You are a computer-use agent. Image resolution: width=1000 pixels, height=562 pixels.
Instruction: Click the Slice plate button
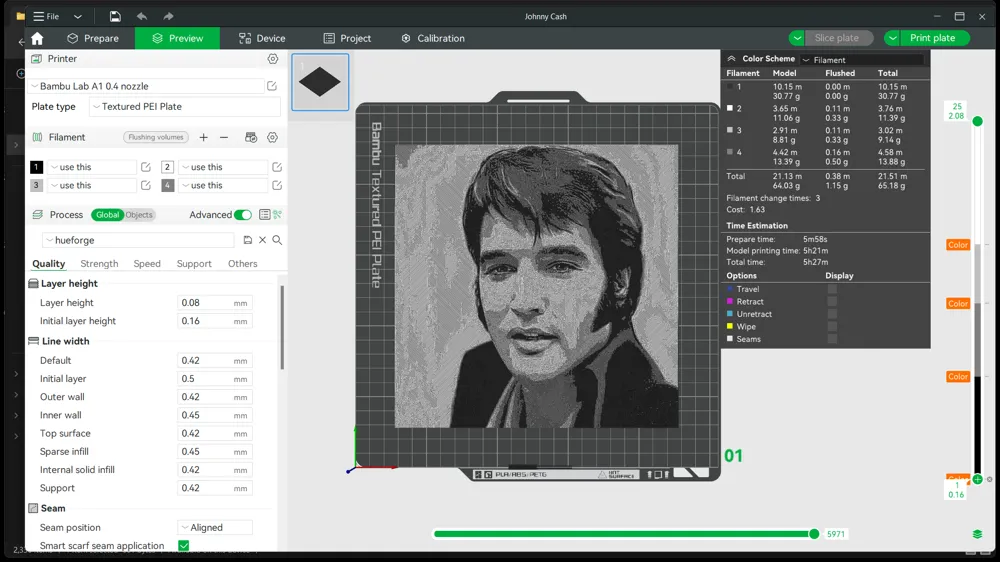839,38
